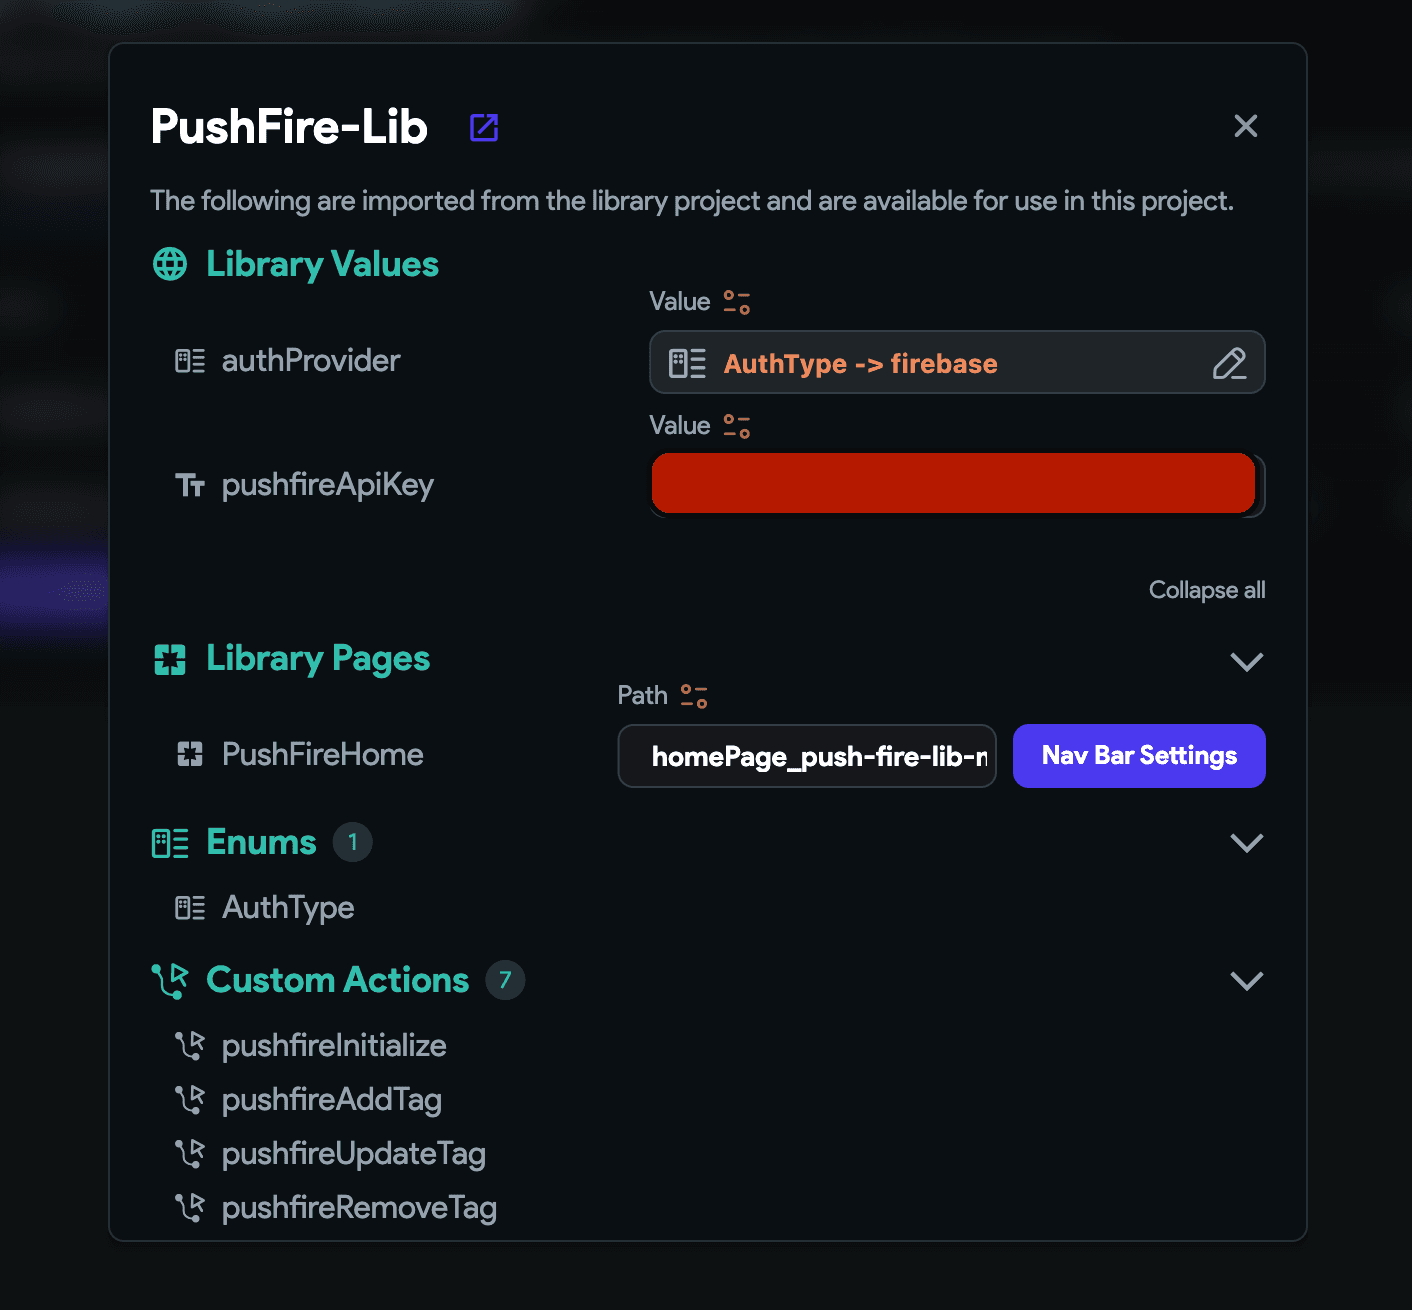Viewport: 1412px width, 1310px height.
Task: Select the pushfireAddTag custom action
Action: 331,1100
